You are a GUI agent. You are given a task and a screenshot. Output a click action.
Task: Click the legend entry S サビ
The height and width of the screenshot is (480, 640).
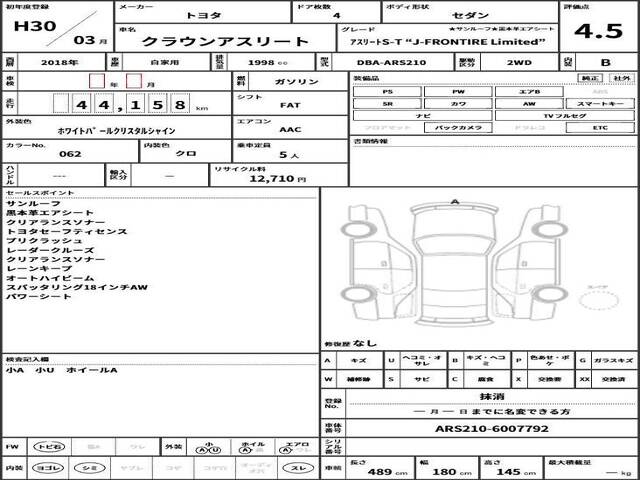click(x=416, y=379)
